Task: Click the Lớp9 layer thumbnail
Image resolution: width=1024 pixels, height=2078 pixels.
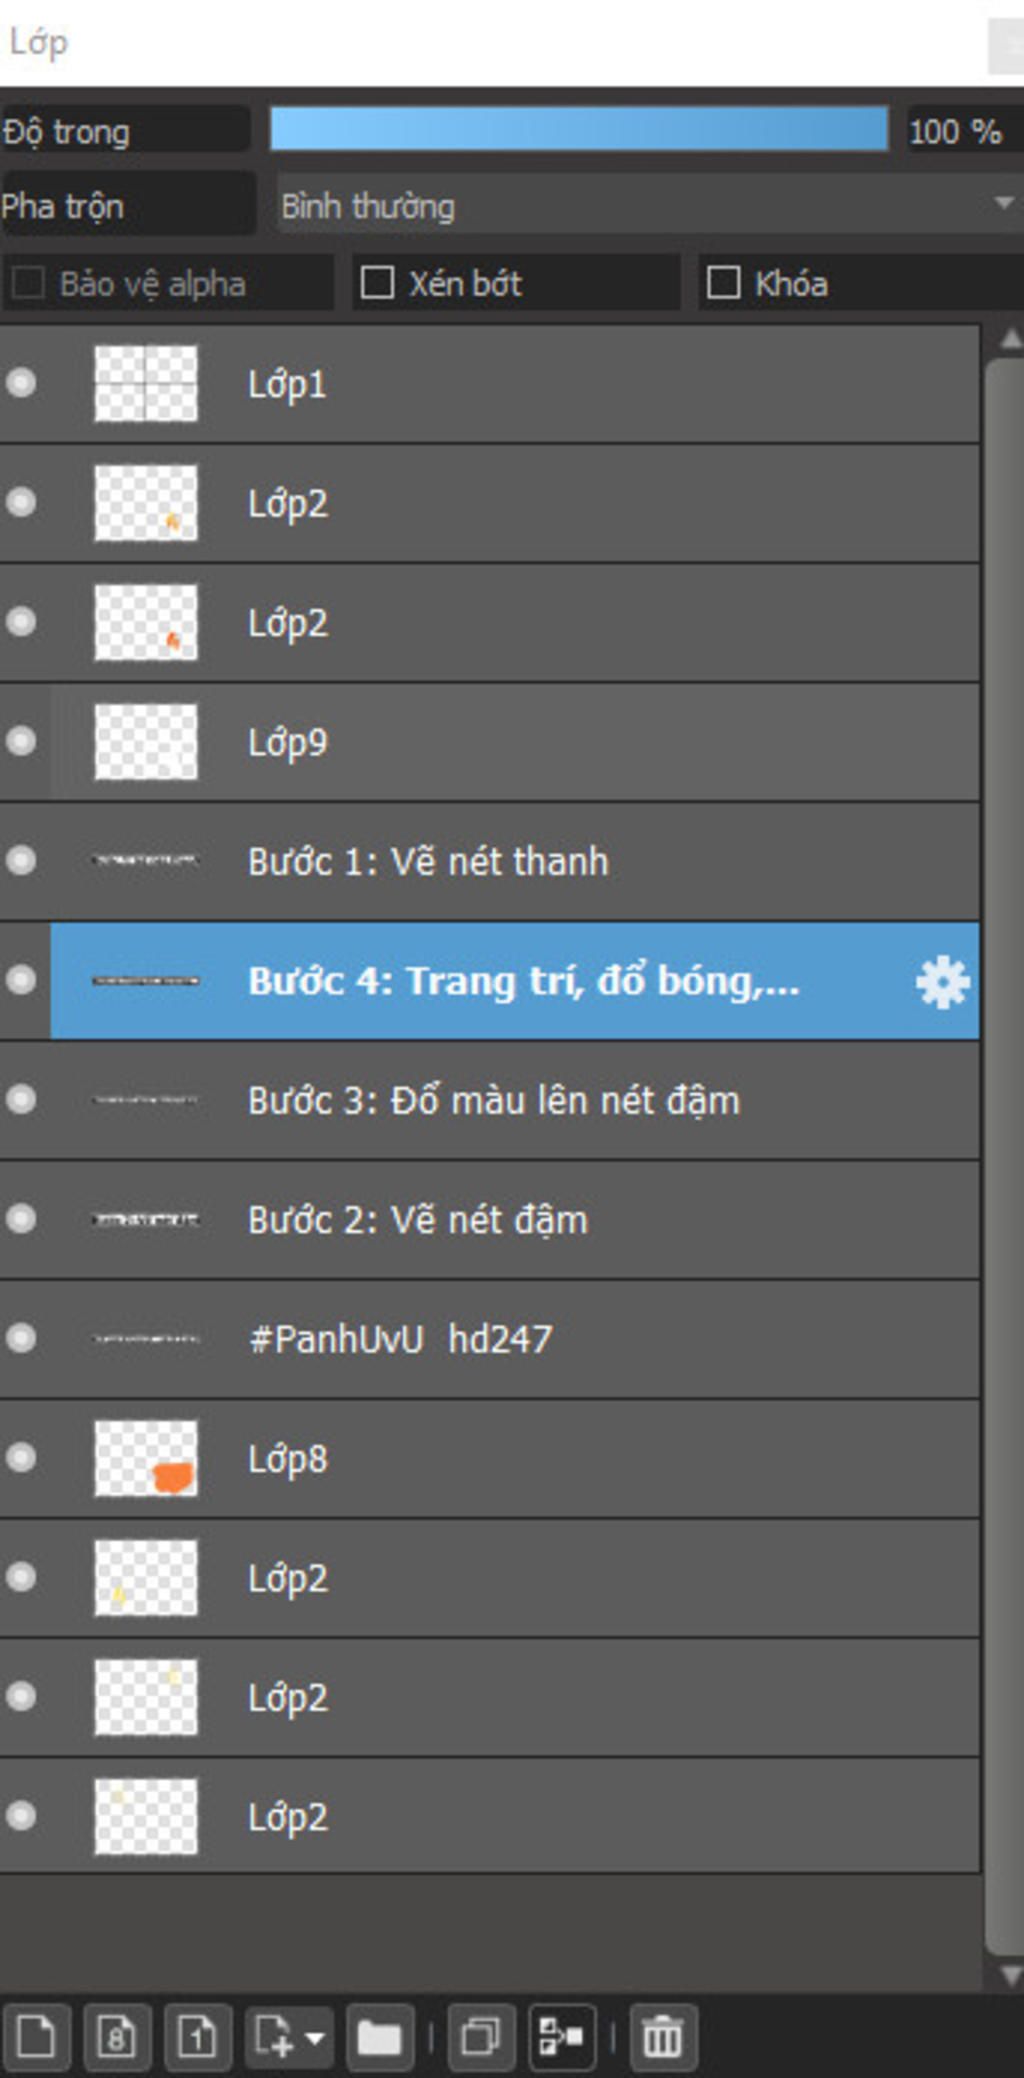Action: (x=146, y=742)
